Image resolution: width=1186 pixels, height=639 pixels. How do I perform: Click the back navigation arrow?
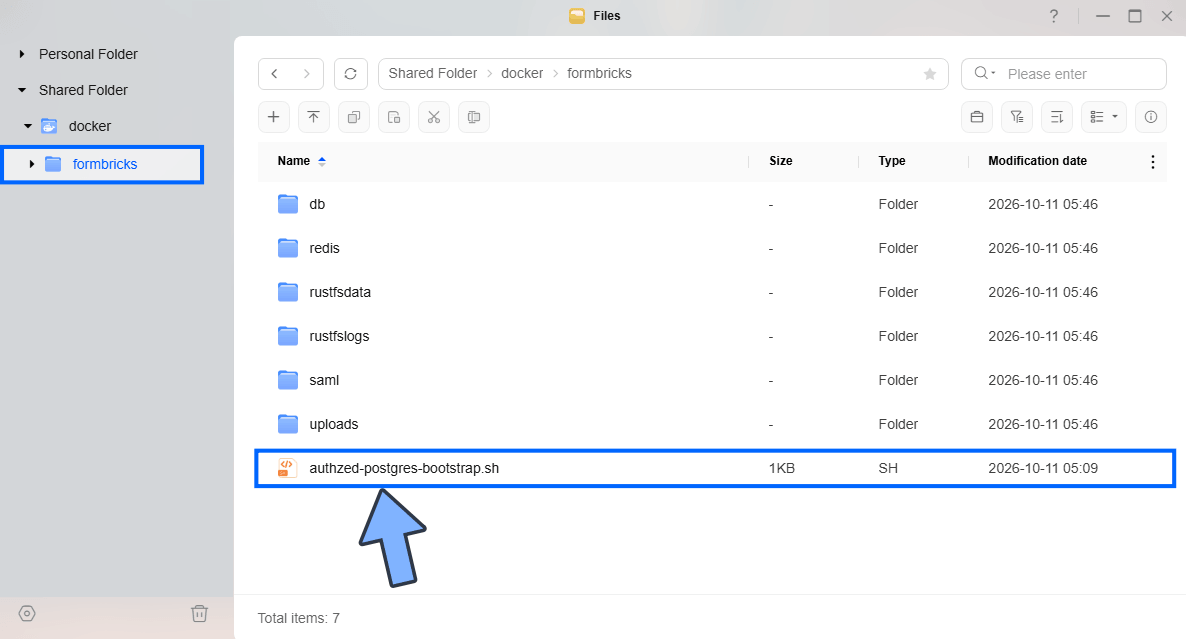click(x=275, y=73)
